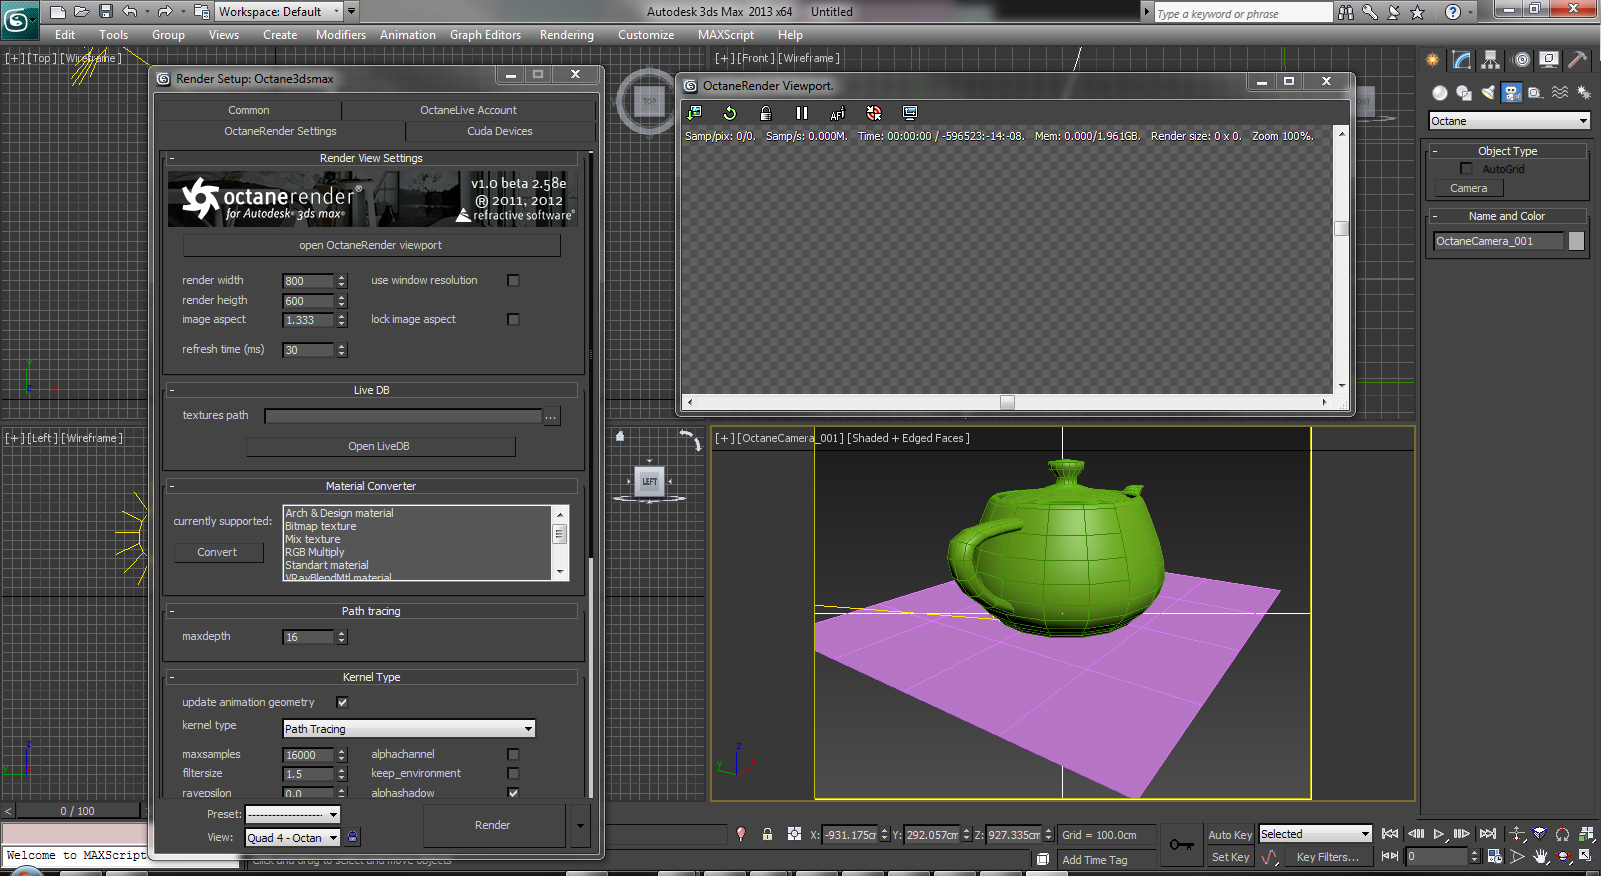This screenshot has width=1601, height=876.
Task: Enable the alphachannel checkbox
Action: click(x=513, y=755)
